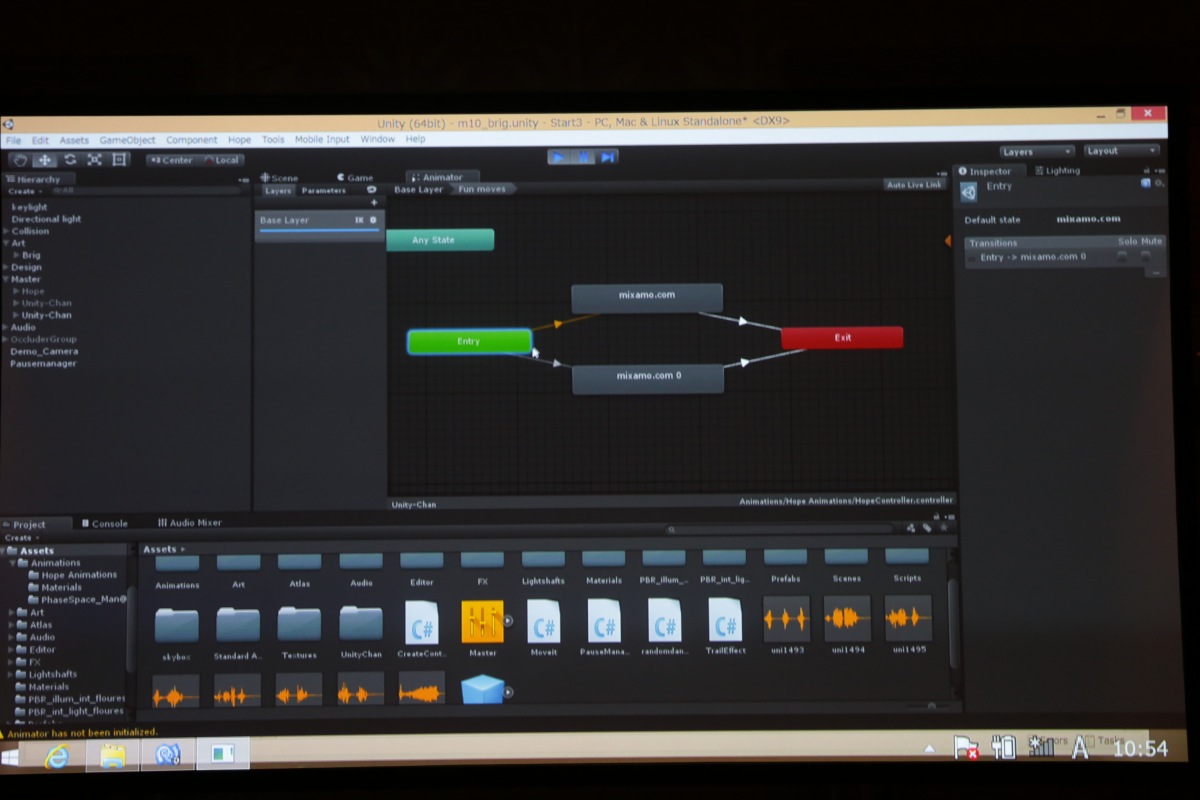The image size is (1200, 800).
Task: Select the Move tool in toolbar
Action: (45, 160)
